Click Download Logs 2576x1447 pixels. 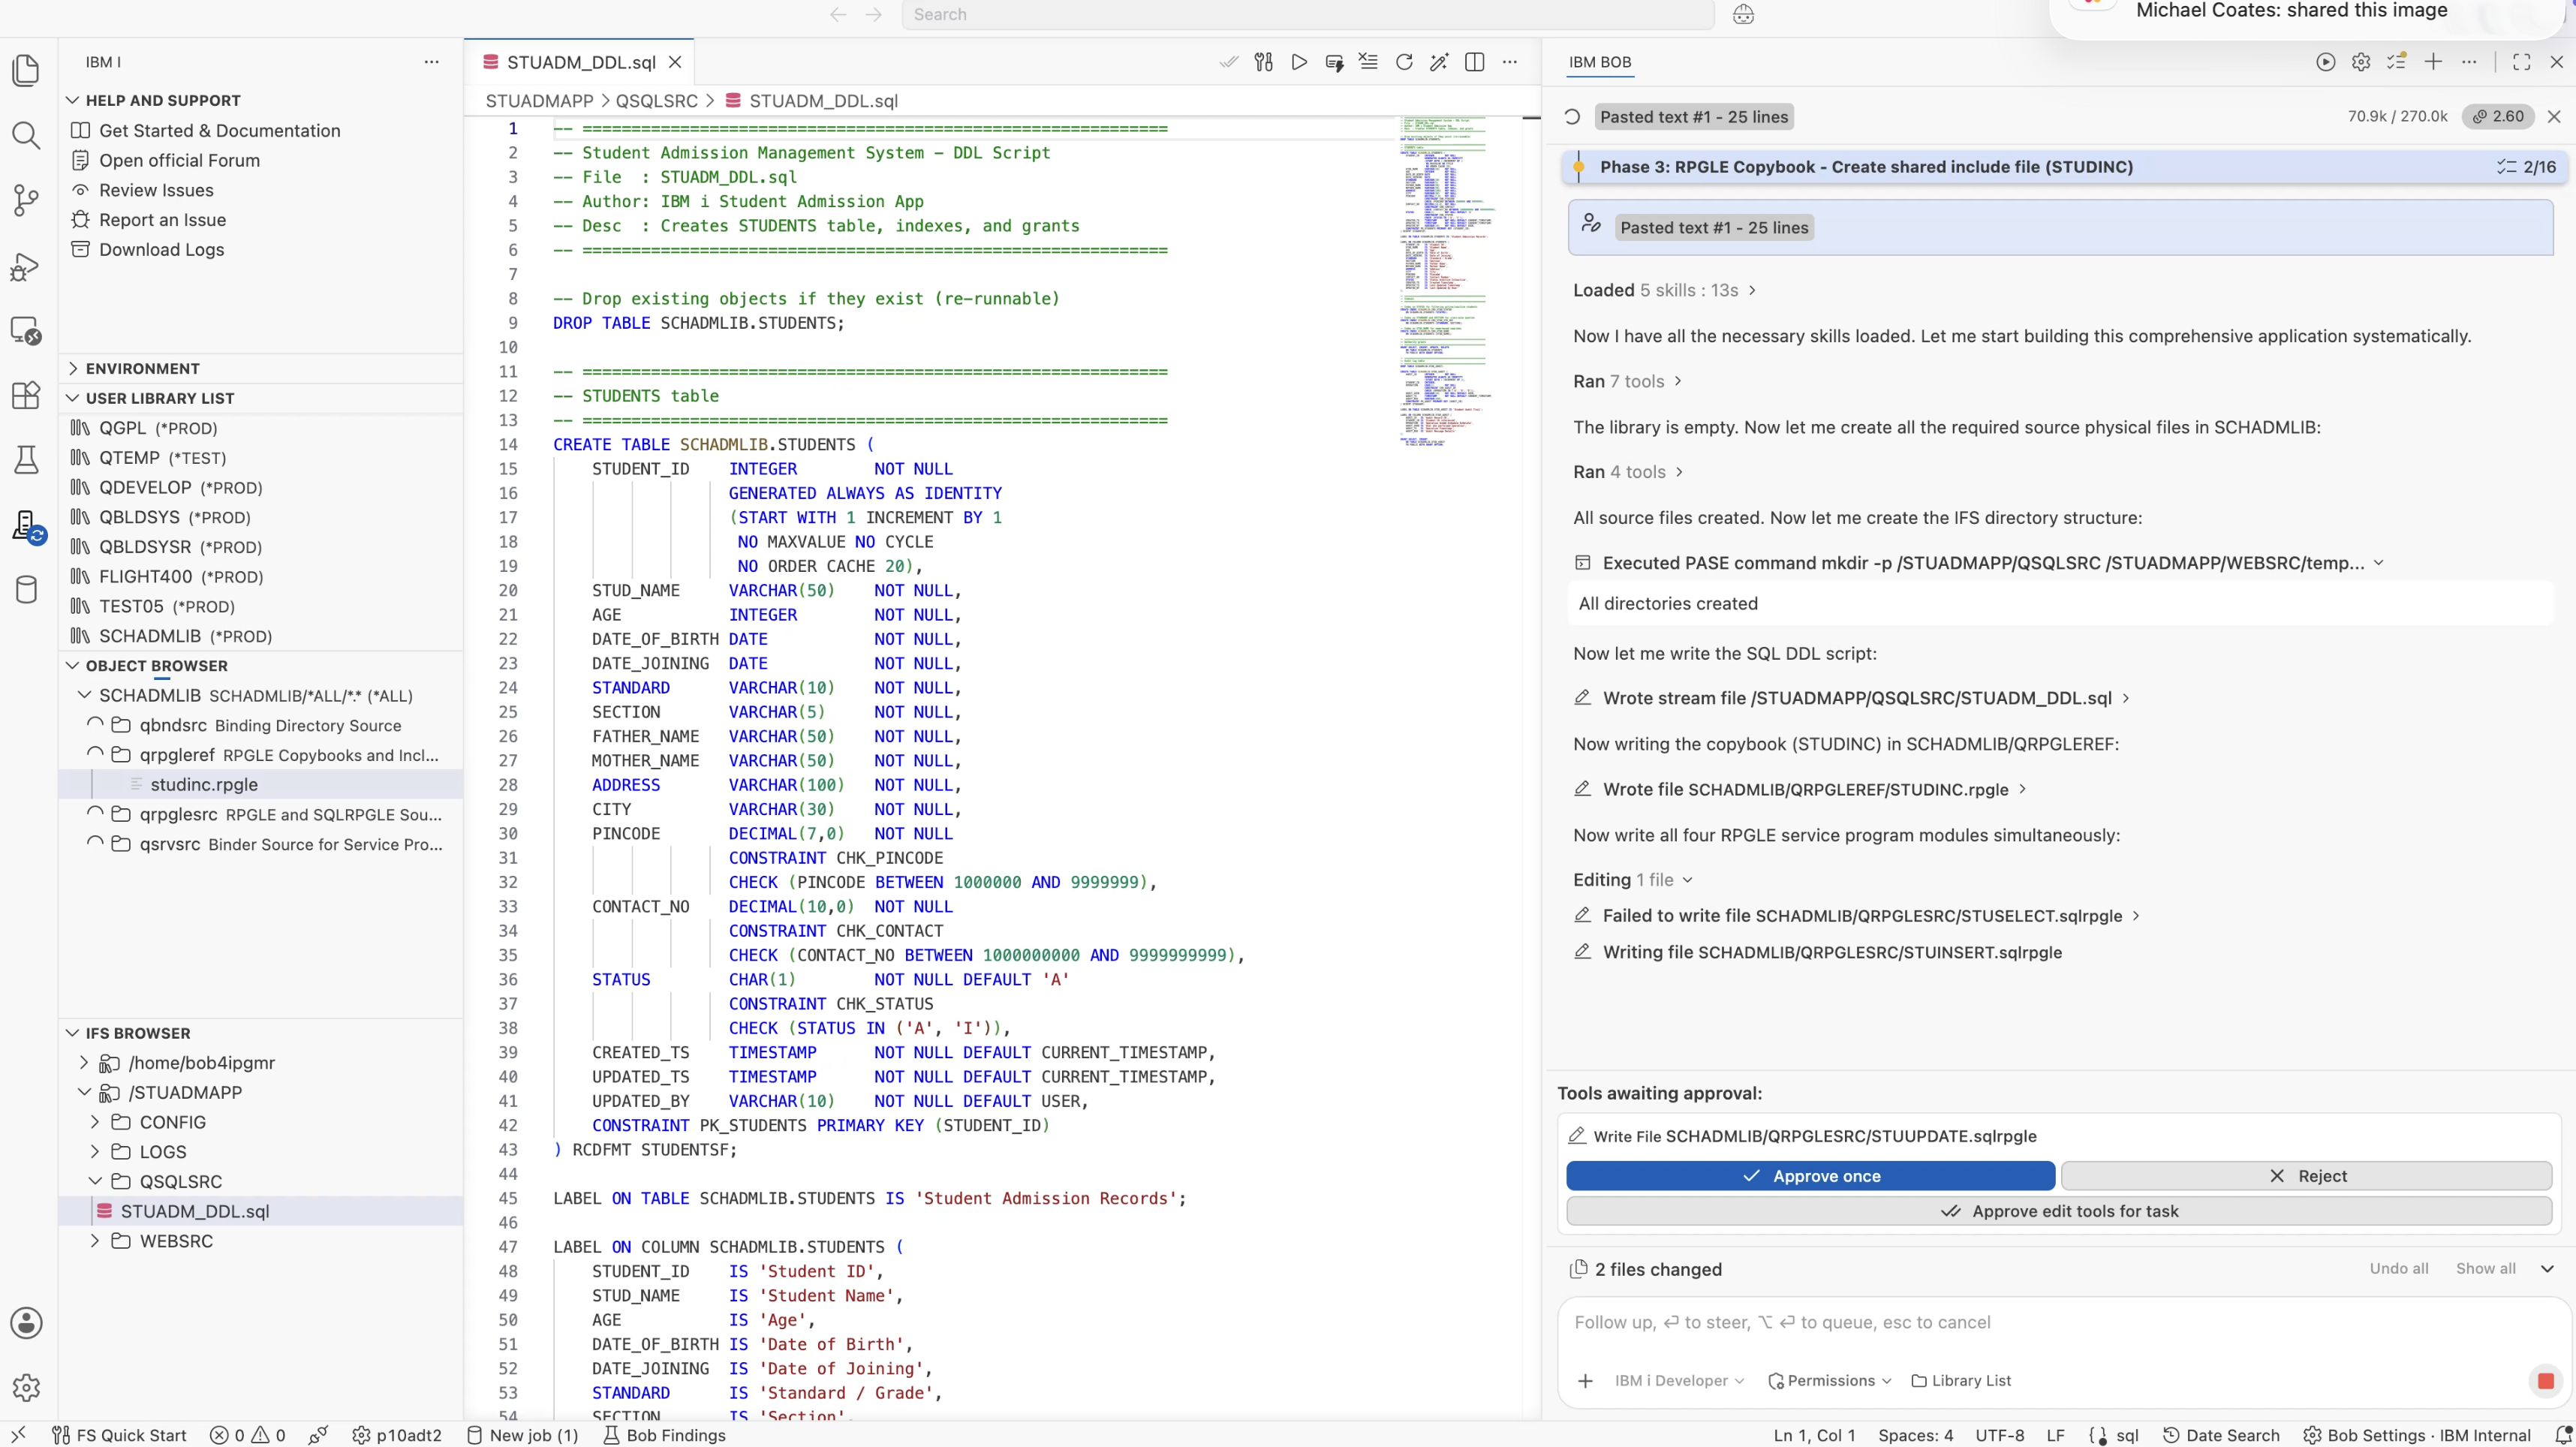click(x=161, y=250)
